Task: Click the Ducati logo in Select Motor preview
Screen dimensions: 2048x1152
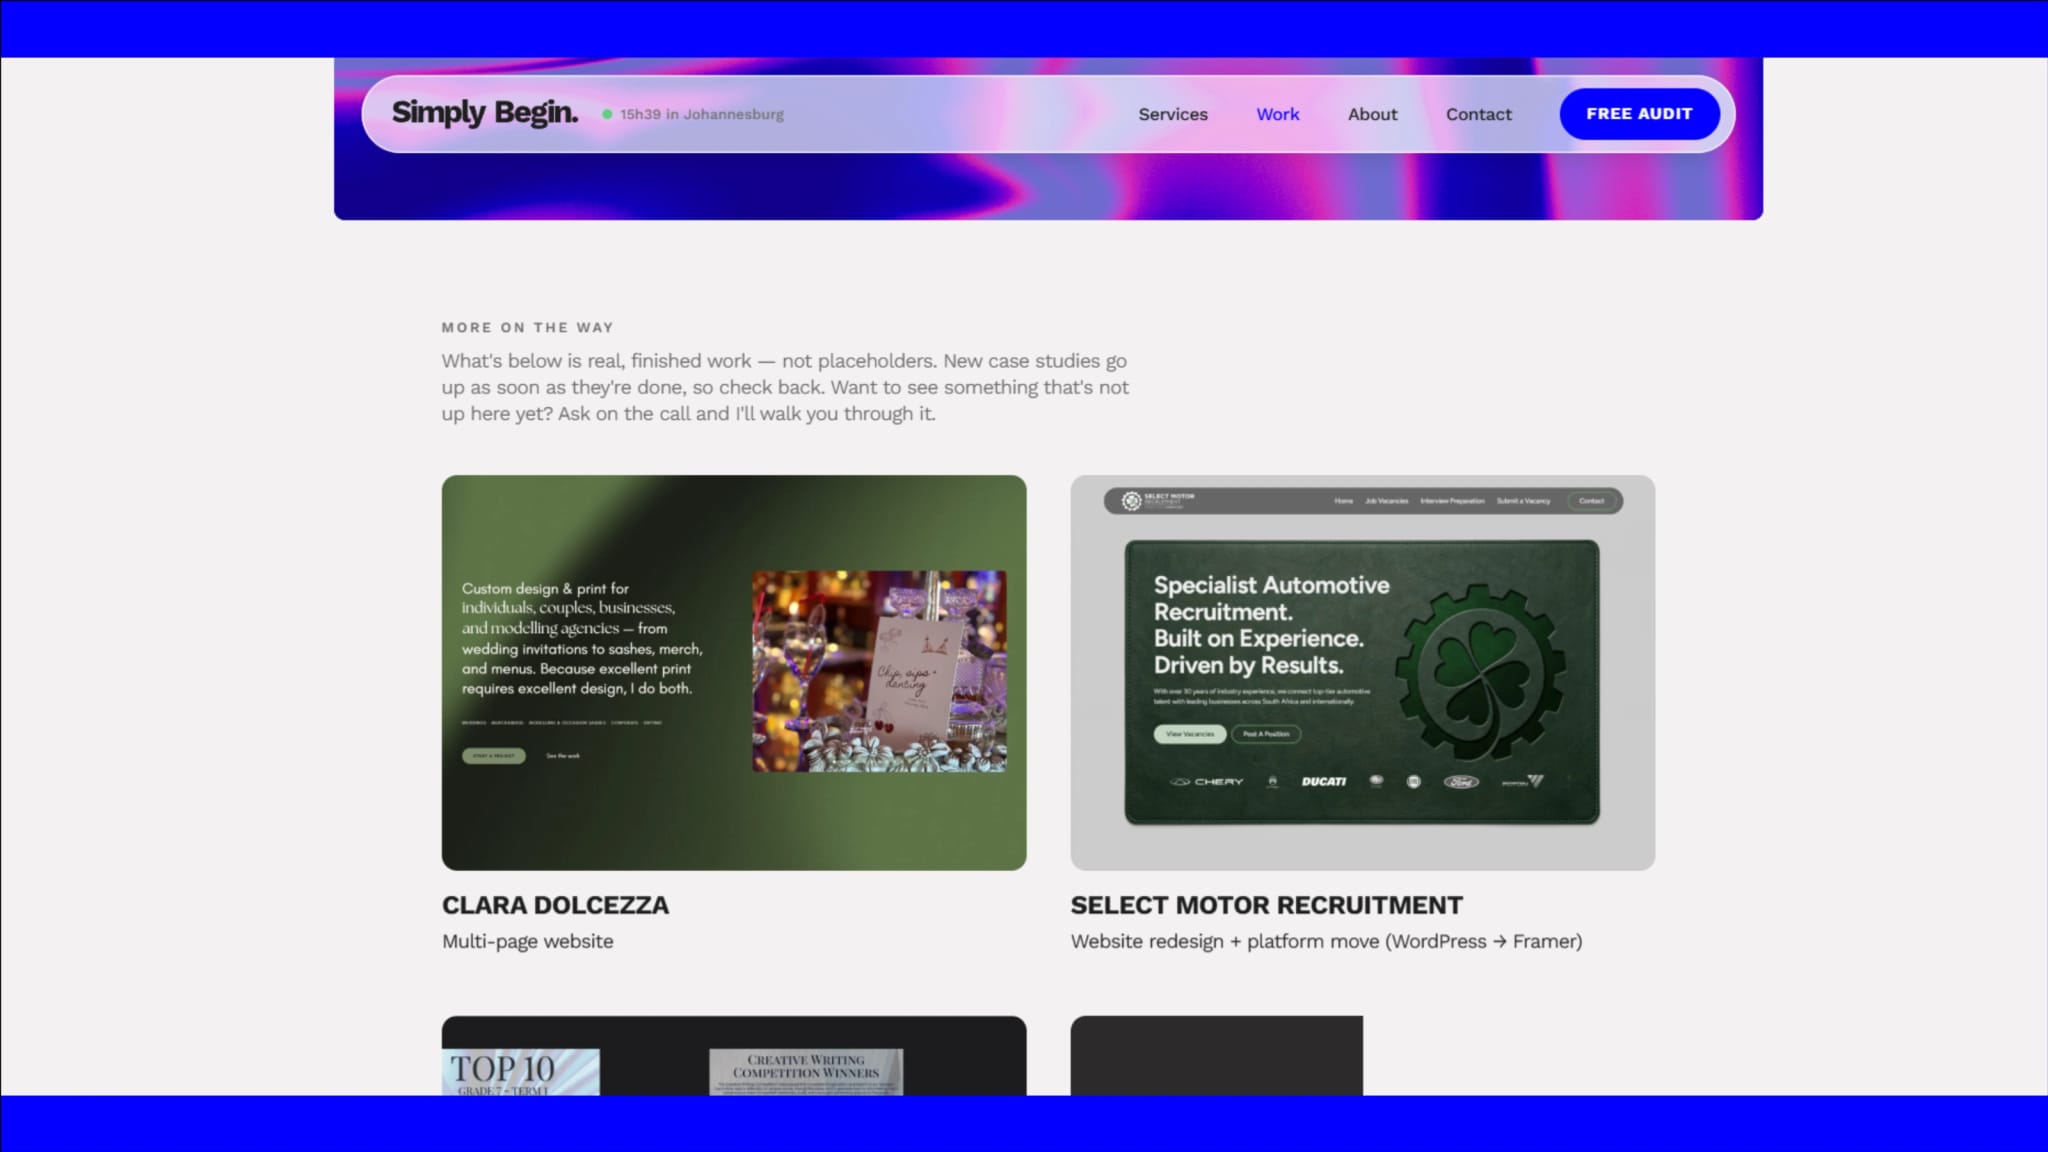Action: click(1323, 781)
